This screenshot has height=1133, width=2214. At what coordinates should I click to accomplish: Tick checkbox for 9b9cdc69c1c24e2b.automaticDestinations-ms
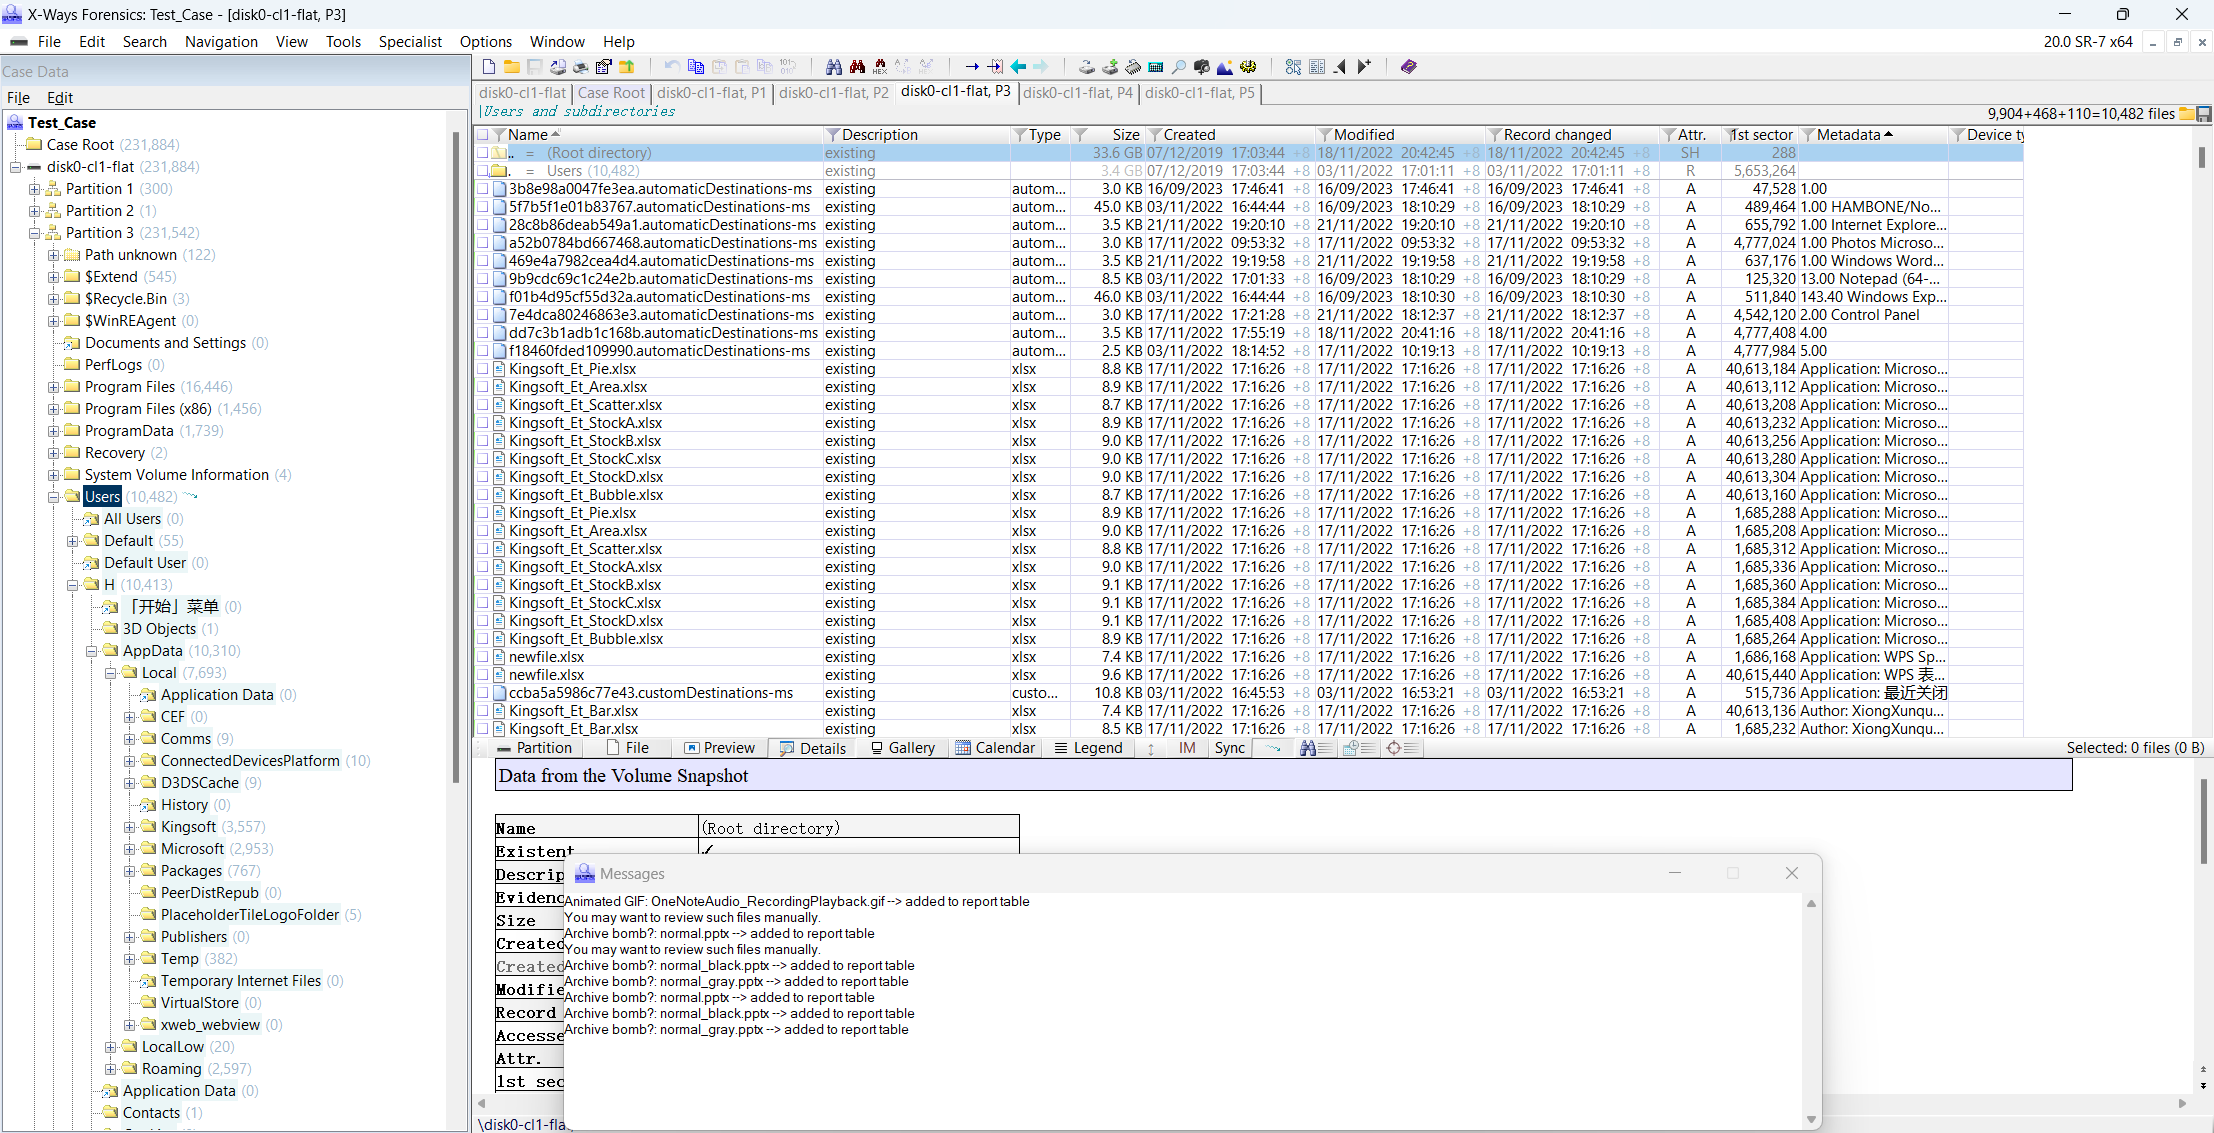click(483, 279)
